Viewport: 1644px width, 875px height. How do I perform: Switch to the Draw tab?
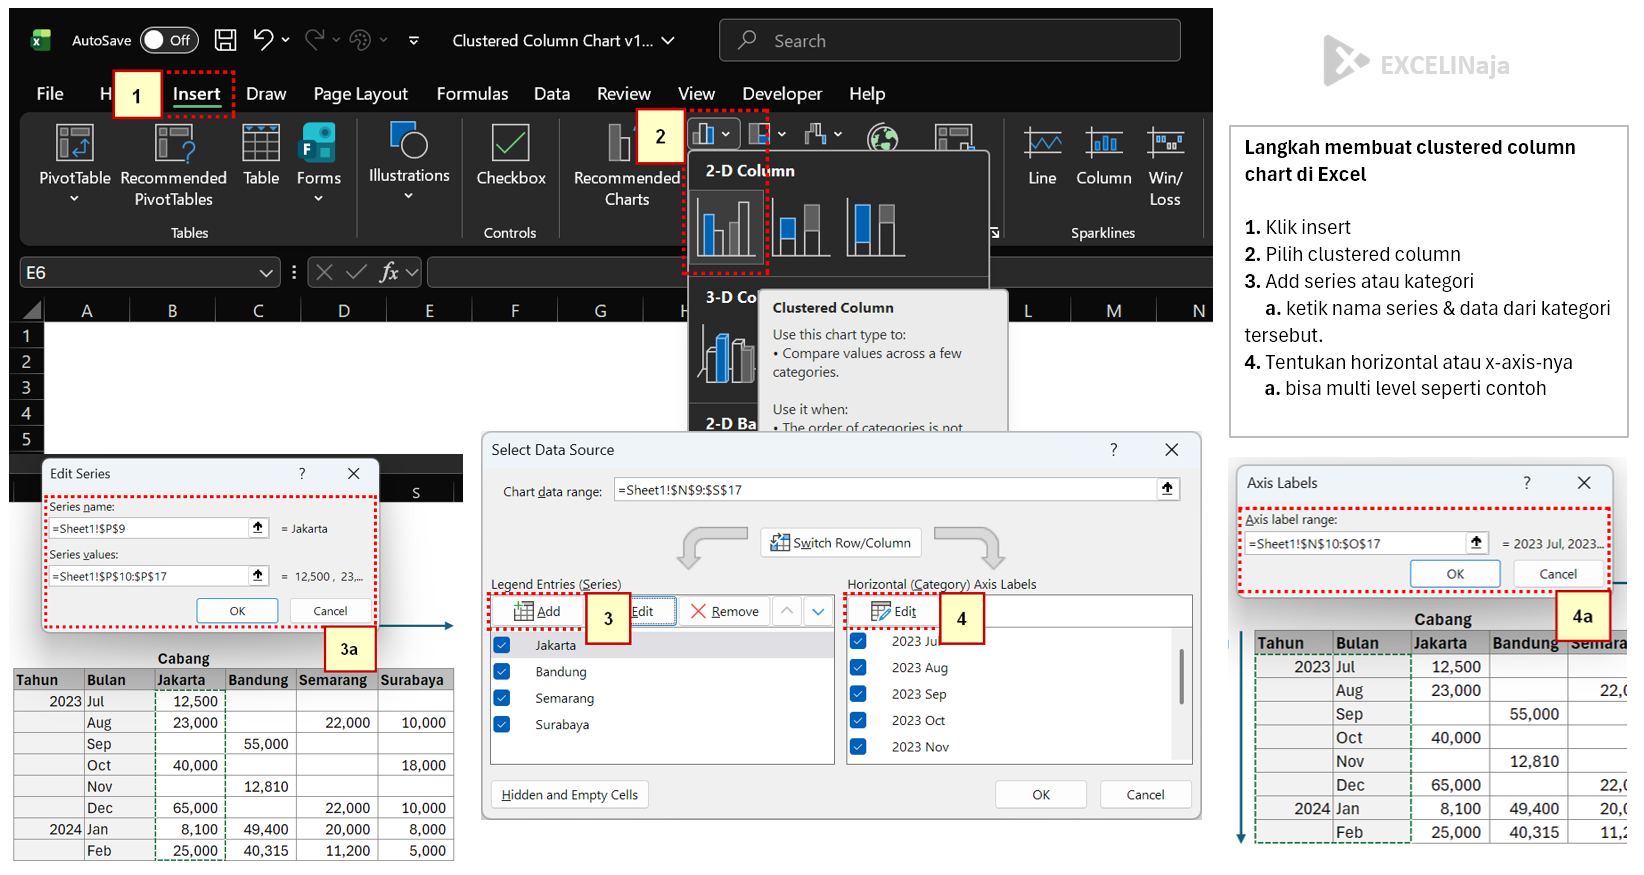tap(266, 94)
